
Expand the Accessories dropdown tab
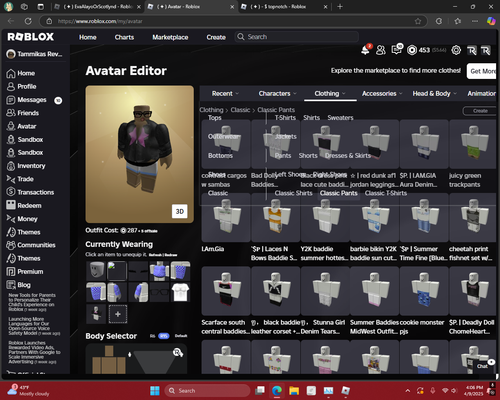(x=382, y=94)
